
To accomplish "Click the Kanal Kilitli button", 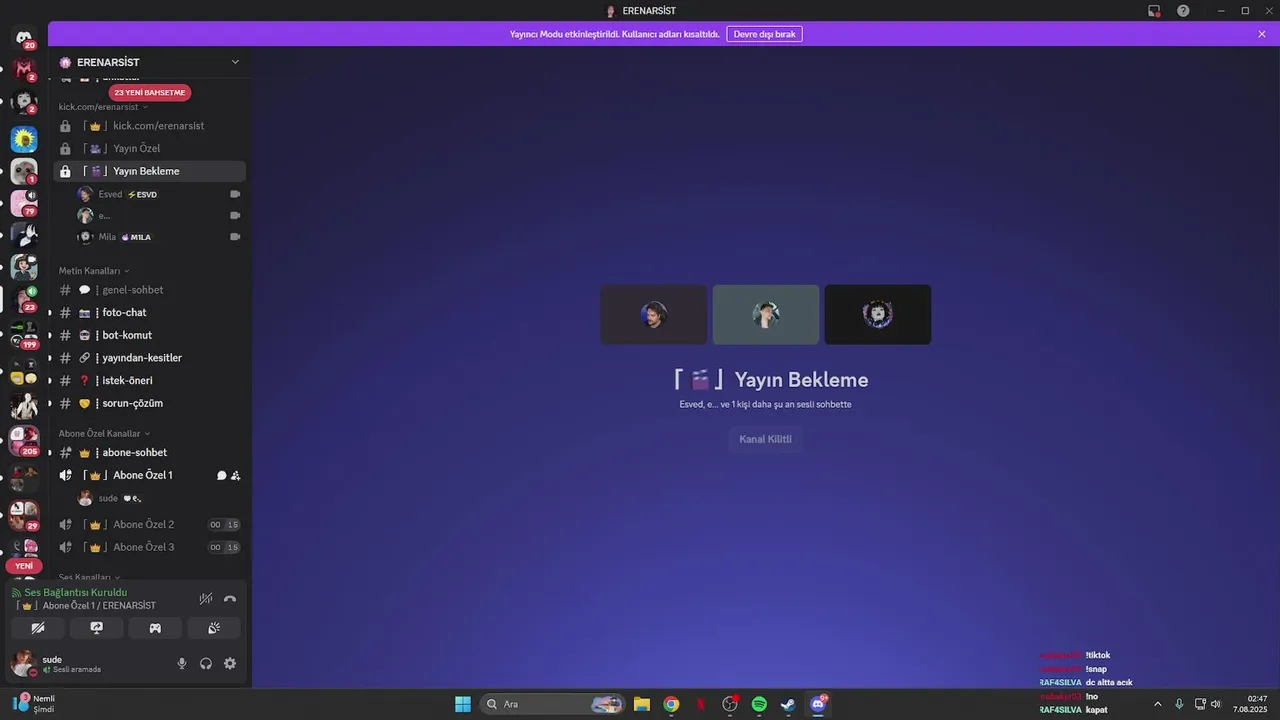I will [x=766, y=439].
